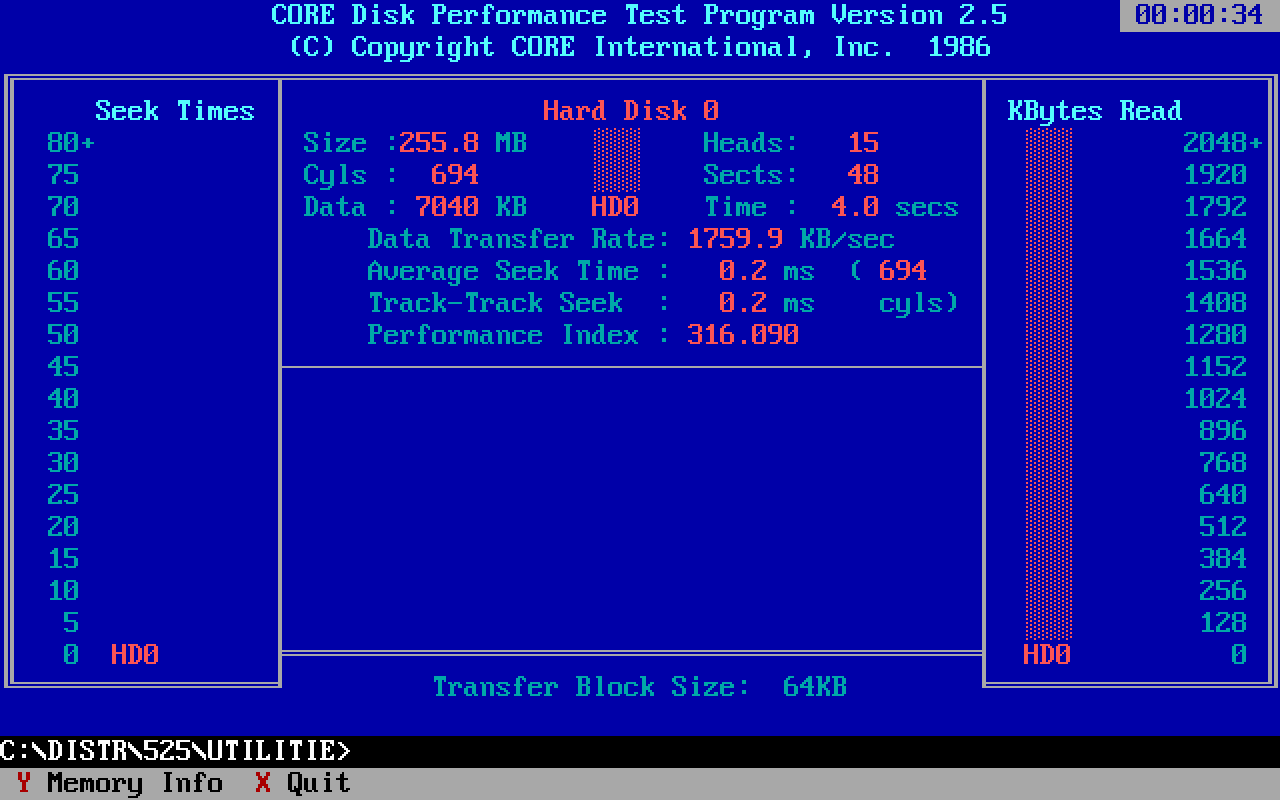Click the 30 mark on Seek Times scale
This screenshot has height=800, width=1280.
(63, 463)
